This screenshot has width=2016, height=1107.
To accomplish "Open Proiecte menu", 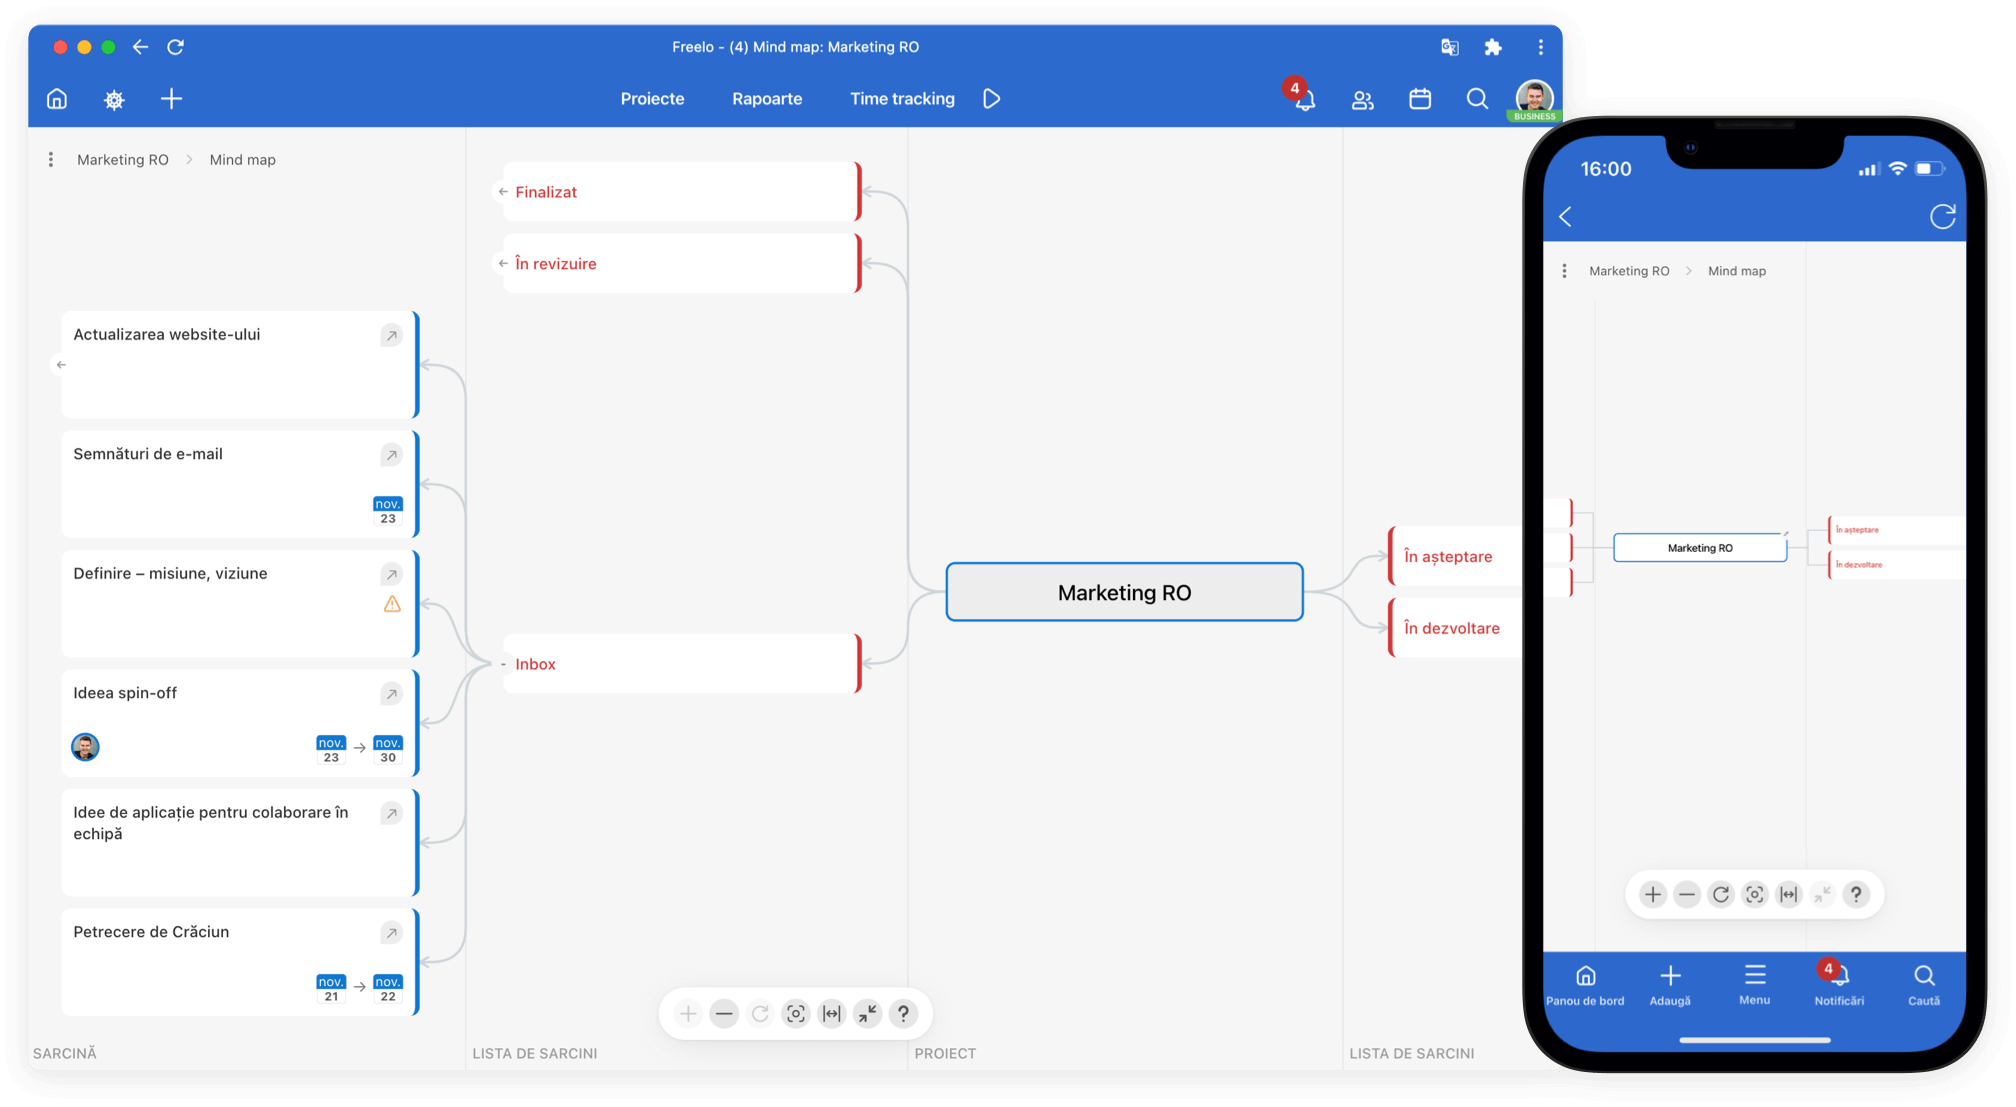I will 652,99.
